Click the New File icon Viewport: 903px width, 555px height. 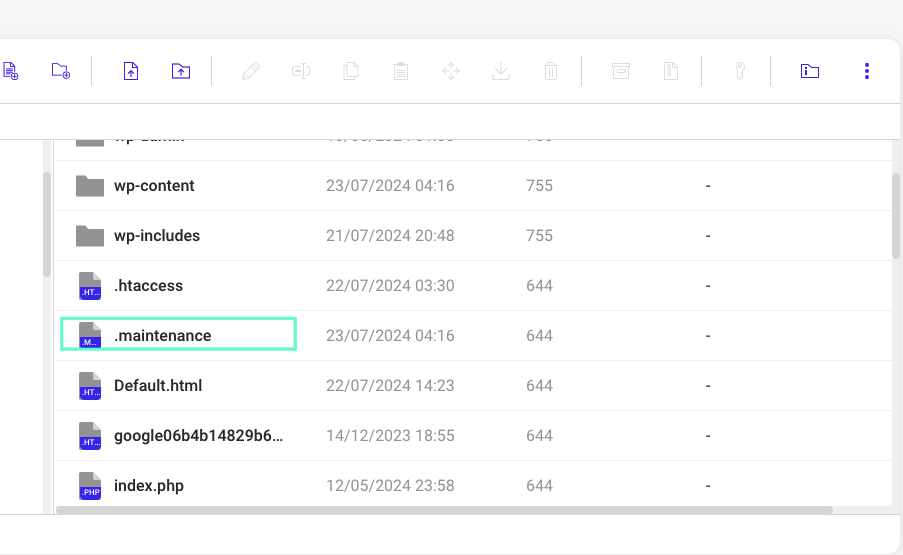click(10, 71)
